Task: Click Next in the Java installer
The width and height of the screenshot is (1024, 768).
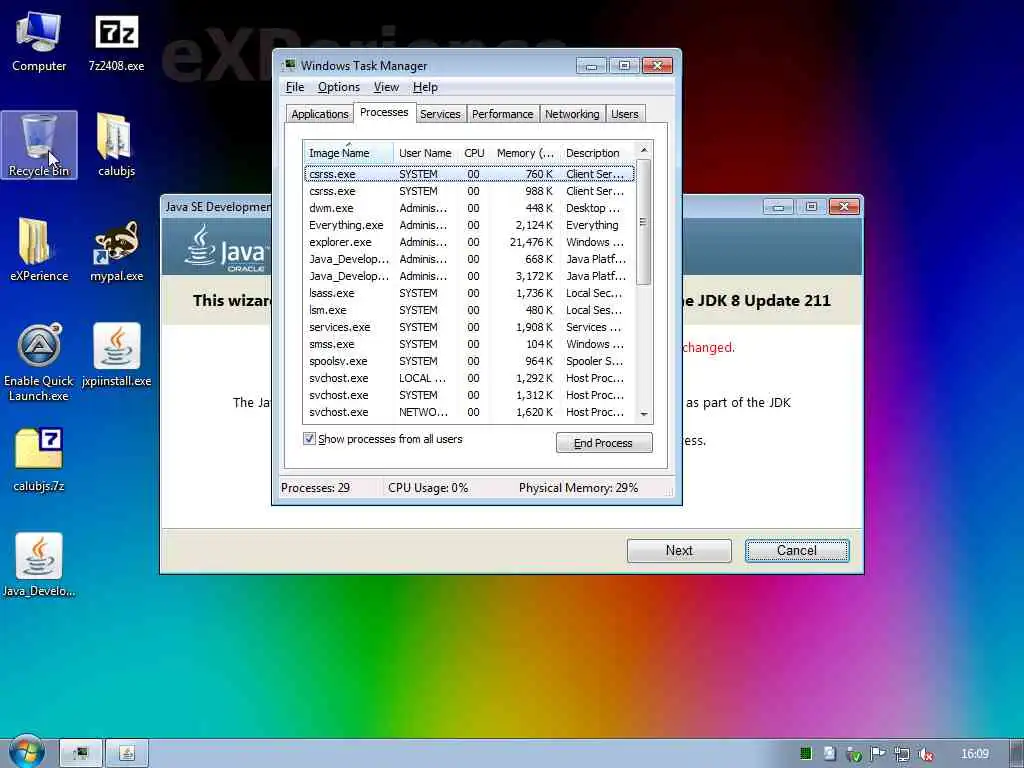Action: (x=679, y=551)
